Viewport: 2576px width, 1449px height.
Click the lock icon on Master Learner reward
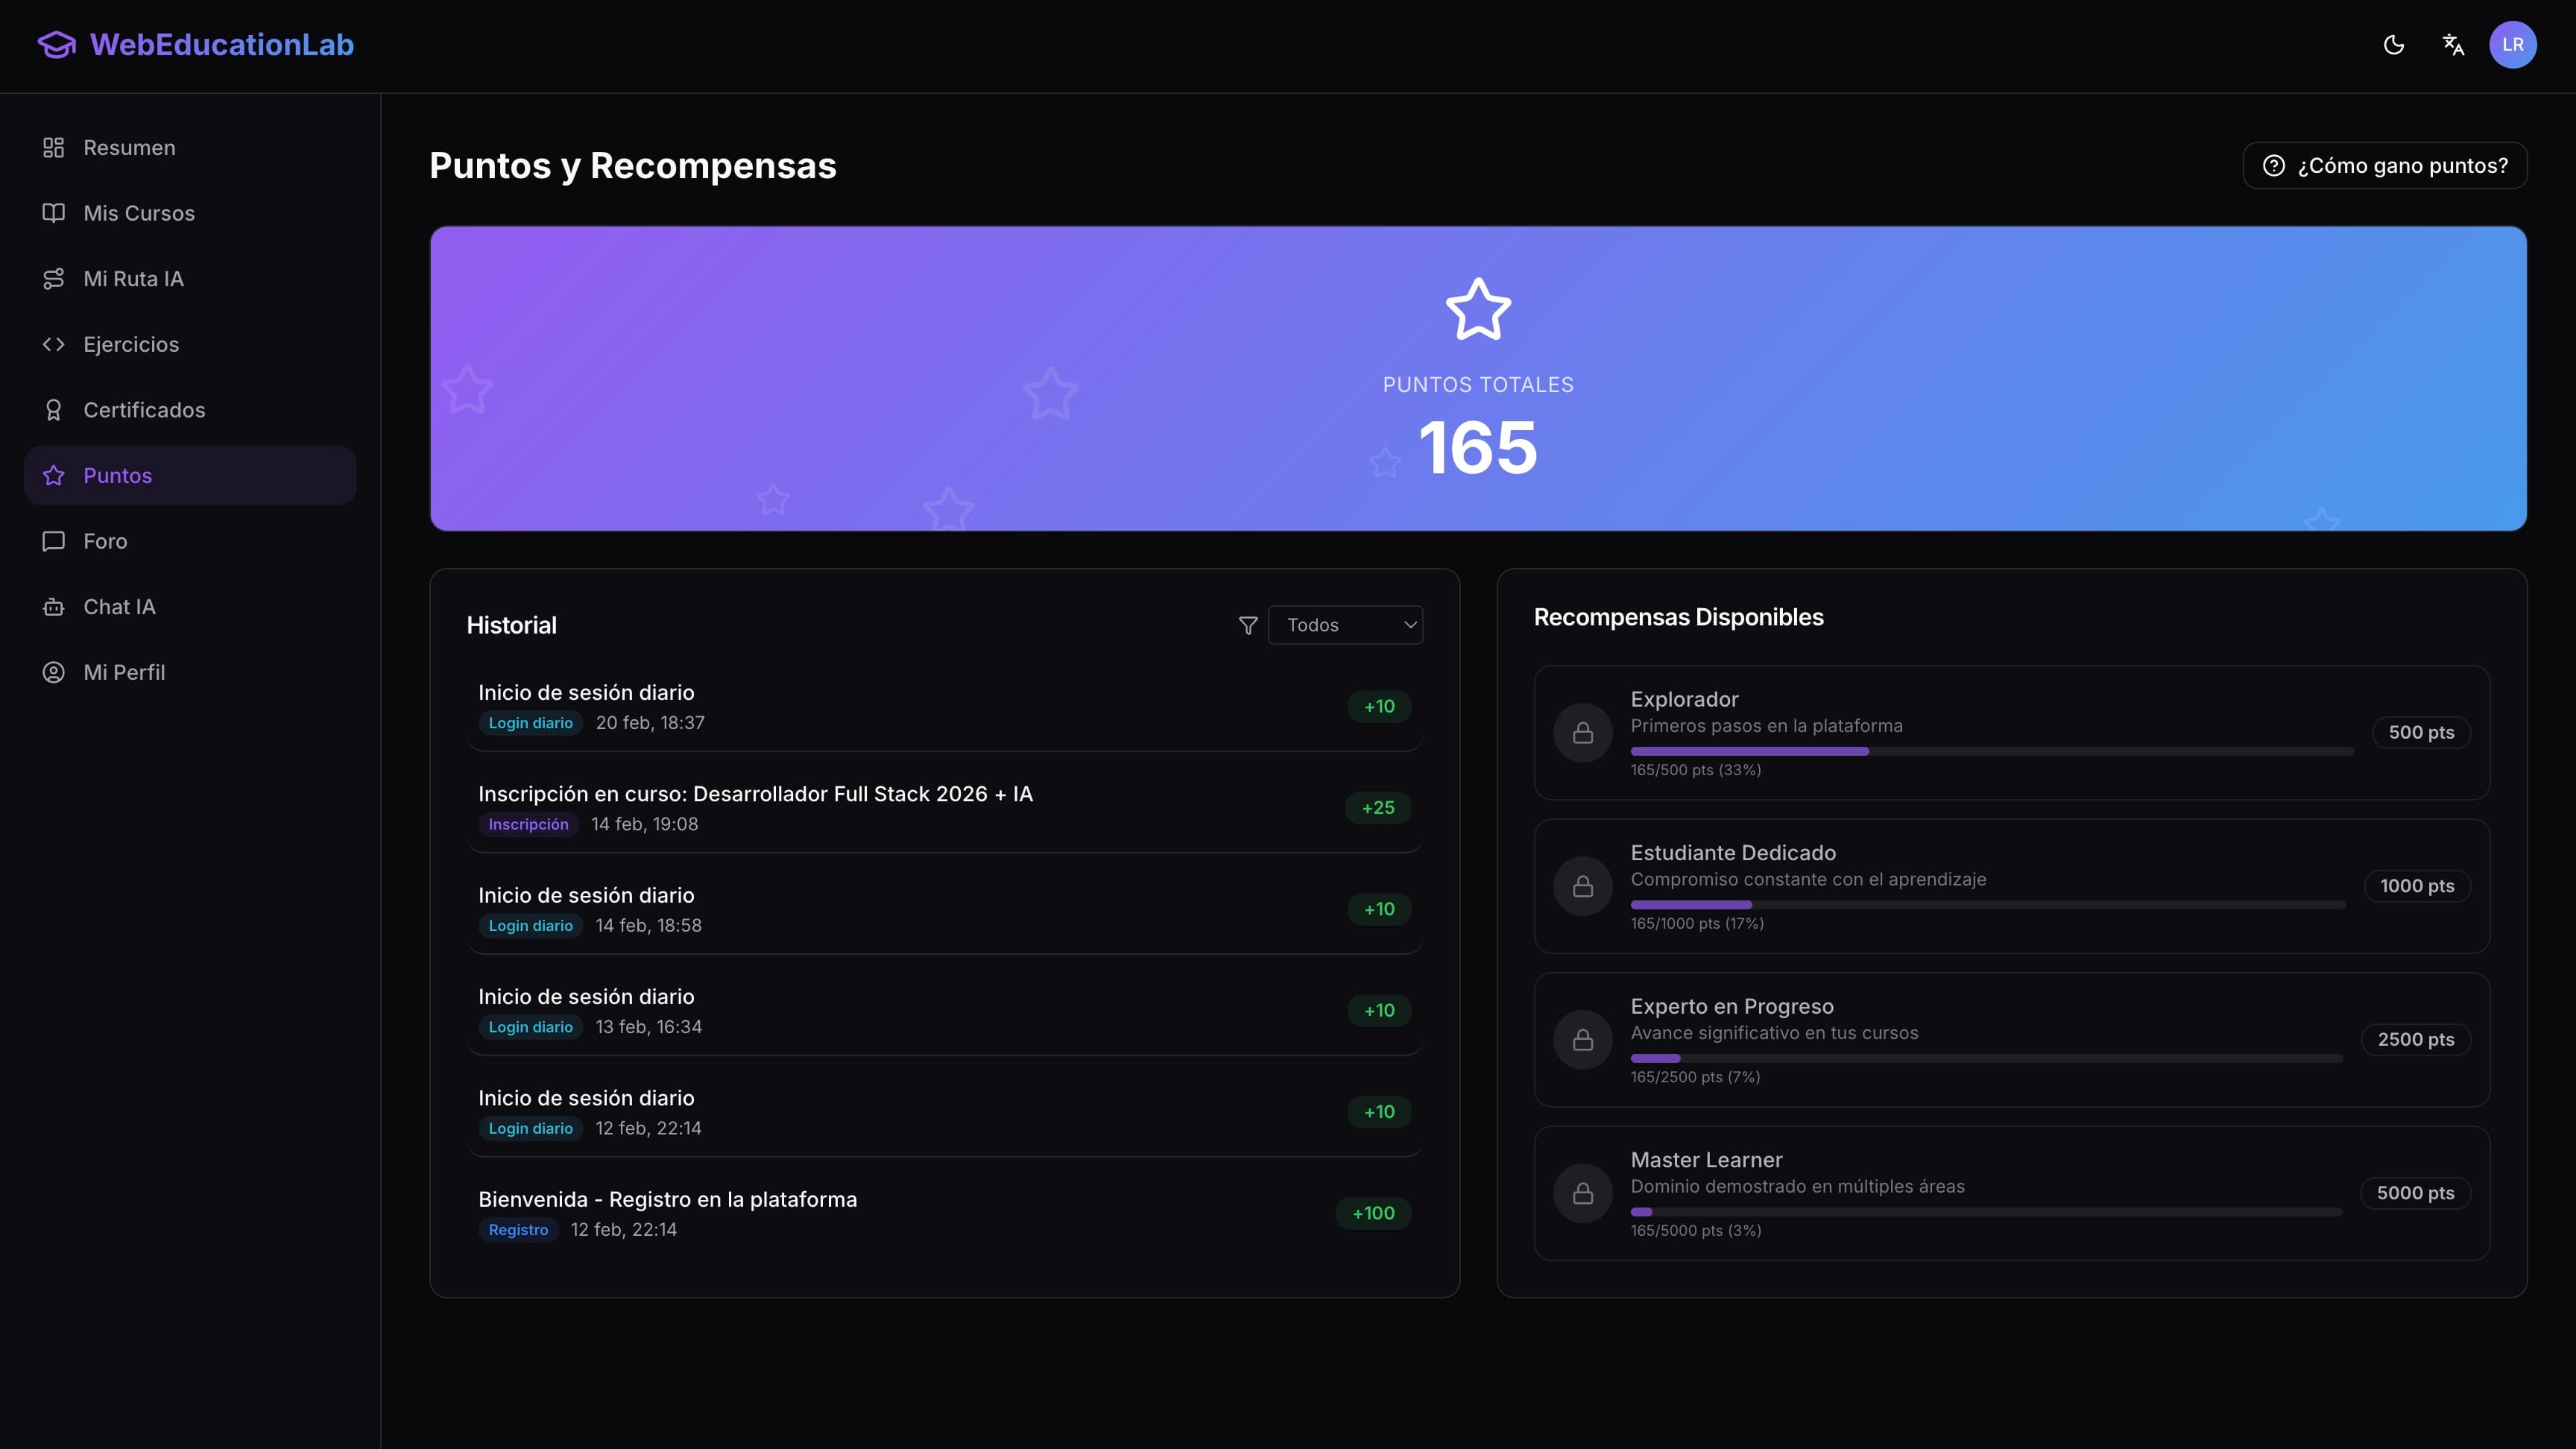pos(1583,1192)
